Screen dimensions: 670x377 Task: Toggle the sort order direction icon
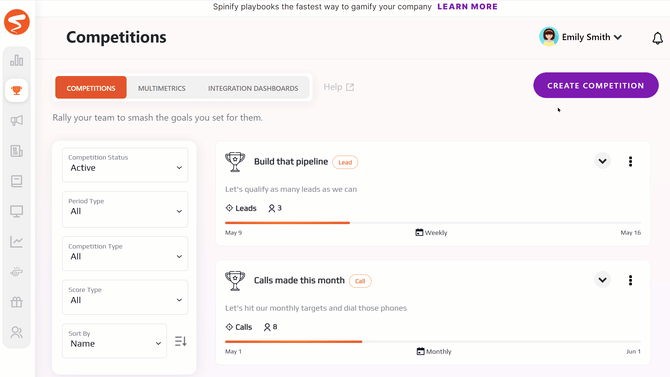click(181, 341)
